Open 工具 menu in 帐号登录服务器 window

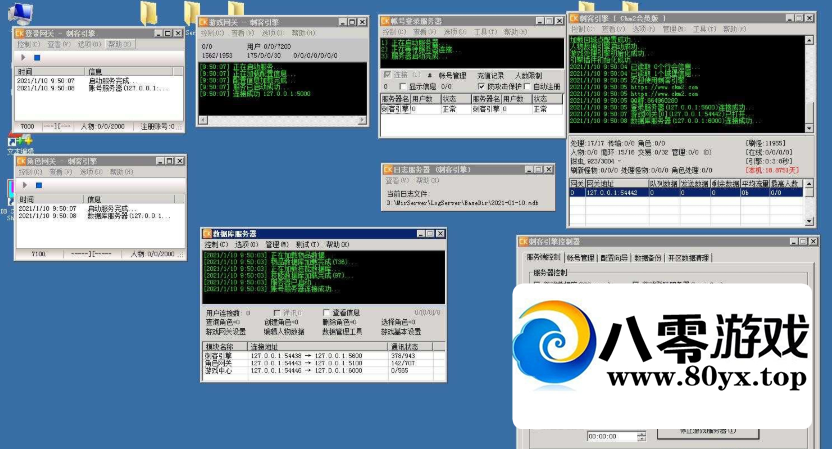click(x=485, y=32)
